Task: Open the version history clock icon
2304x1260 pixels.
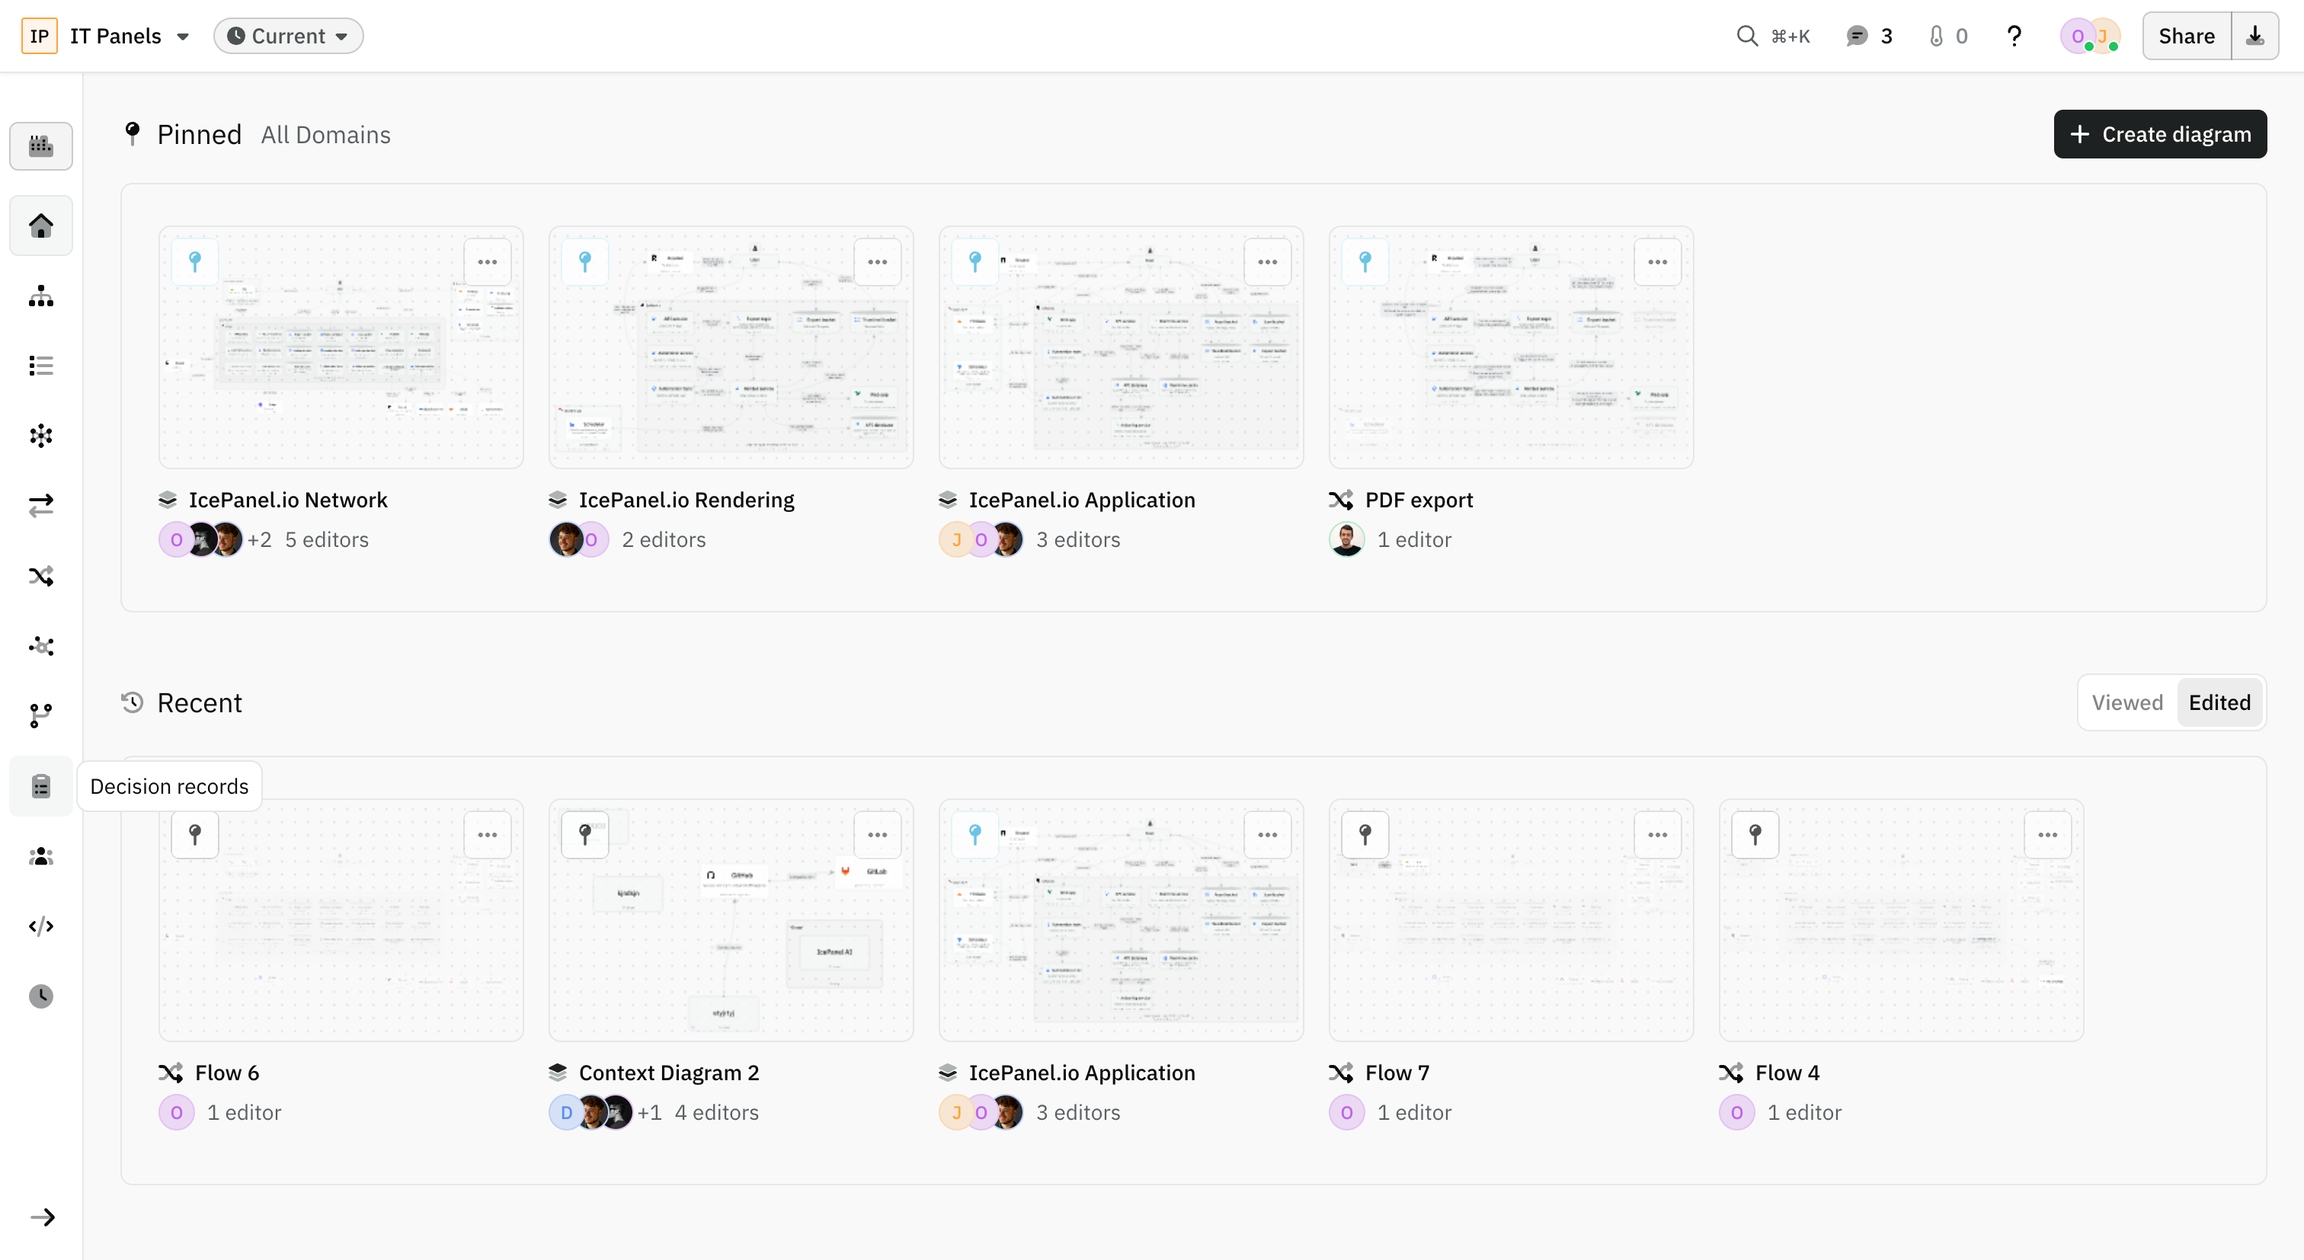Action: [x=41, y=997]
